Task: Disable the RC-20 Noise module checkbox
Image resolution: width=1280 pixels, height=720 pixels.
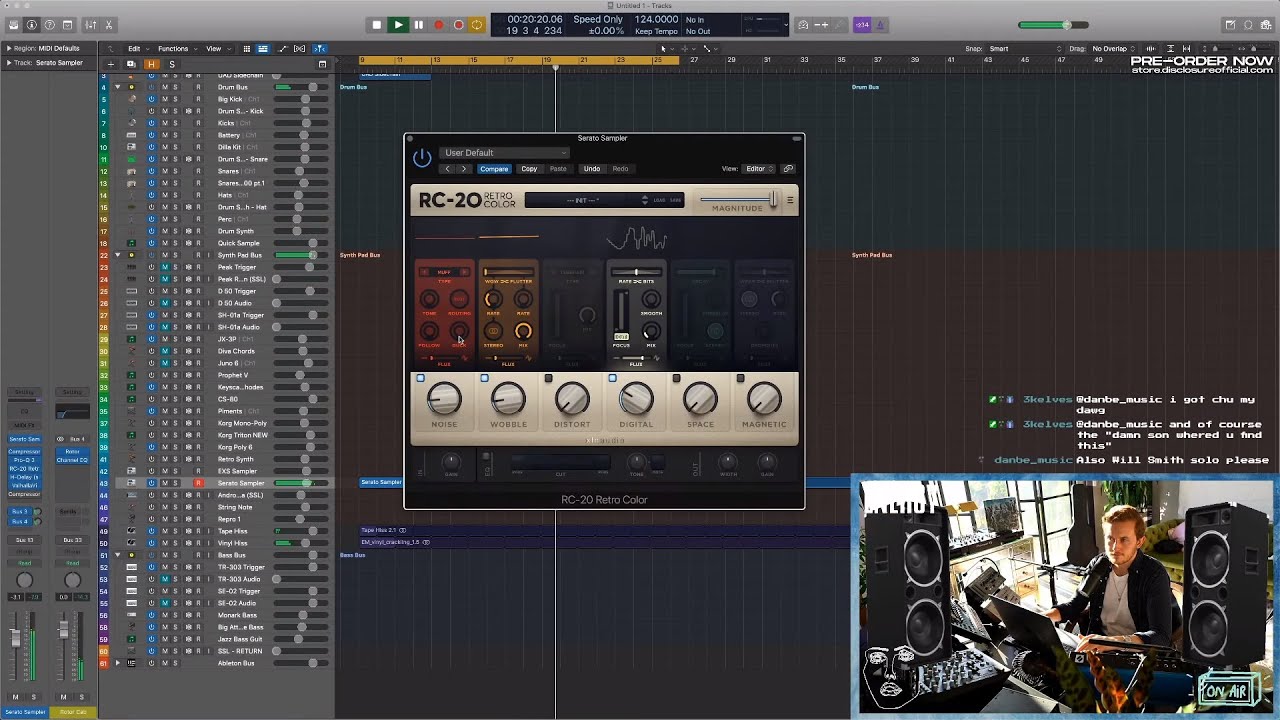Action: click(x=420, y=378)
